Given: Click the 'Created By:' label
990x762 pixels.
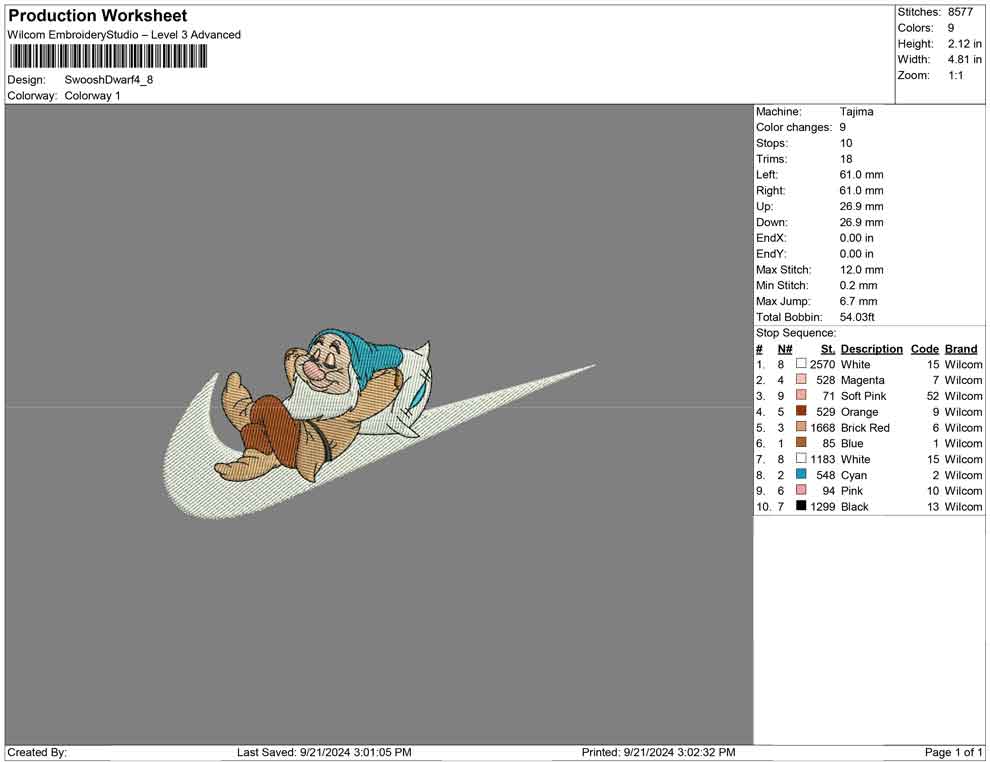Looking at the screenshot, I should pos(37,752).
